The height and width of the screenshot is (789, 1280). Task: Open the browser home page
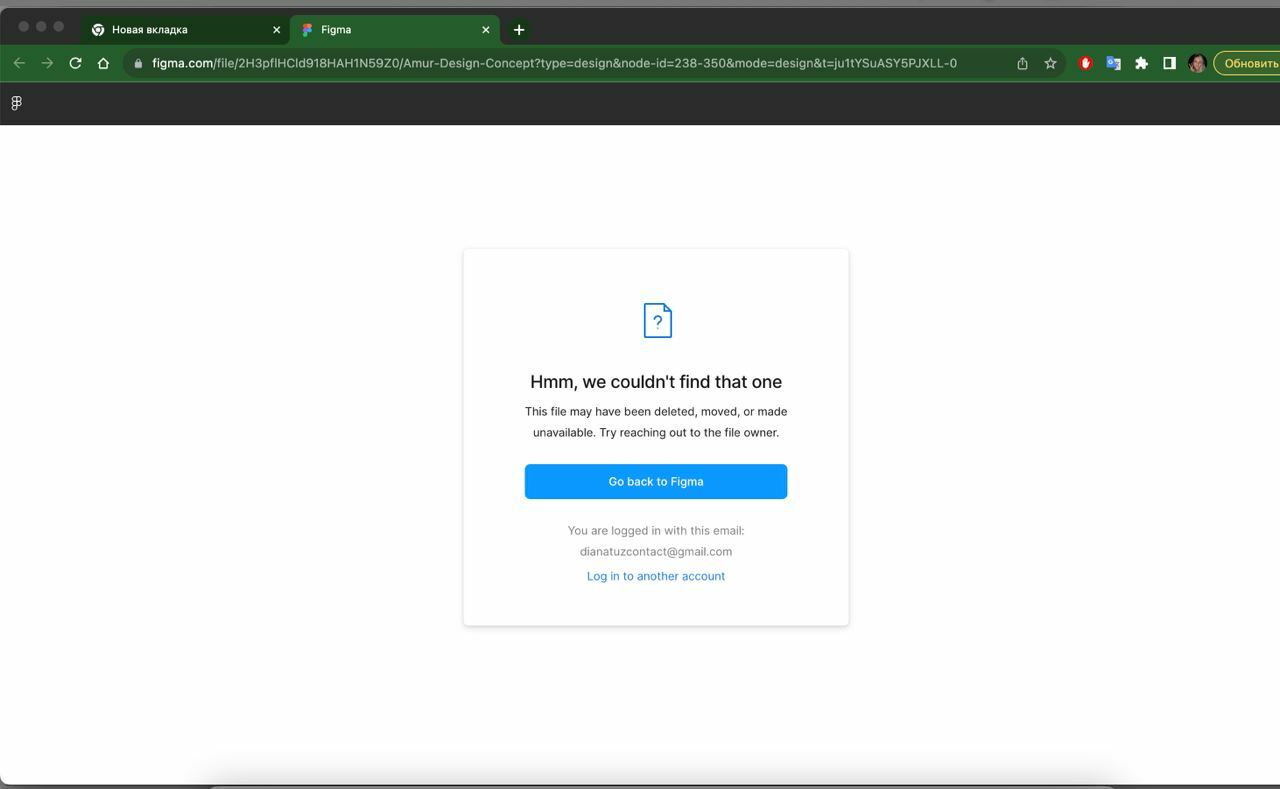[103, 63]
